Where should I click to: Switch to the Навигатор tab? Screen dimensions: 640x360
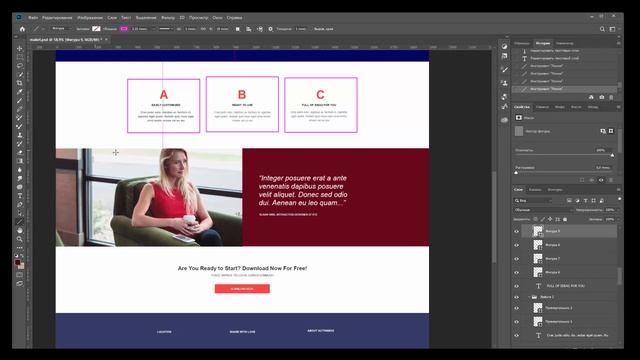[564, 43]
